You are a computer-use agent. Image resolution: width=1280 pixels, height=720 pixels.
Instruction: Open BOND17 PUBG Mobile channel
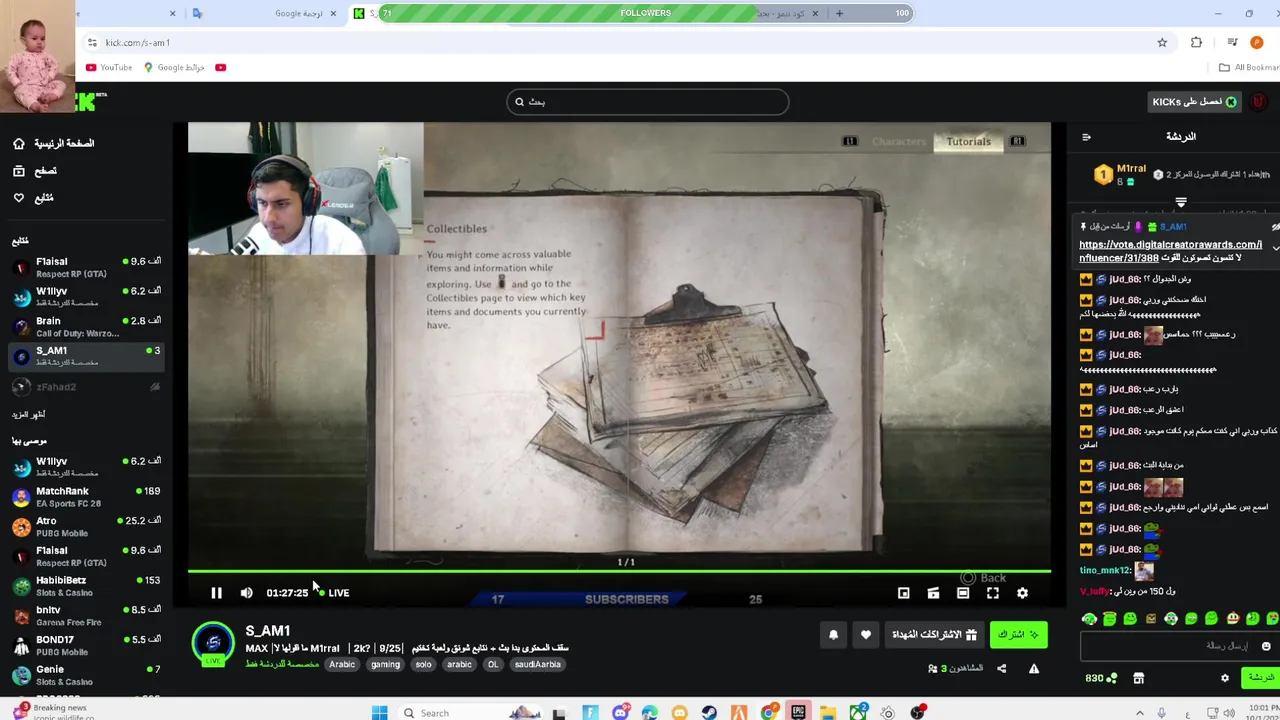pyautogui.click(x=85, y=645)
